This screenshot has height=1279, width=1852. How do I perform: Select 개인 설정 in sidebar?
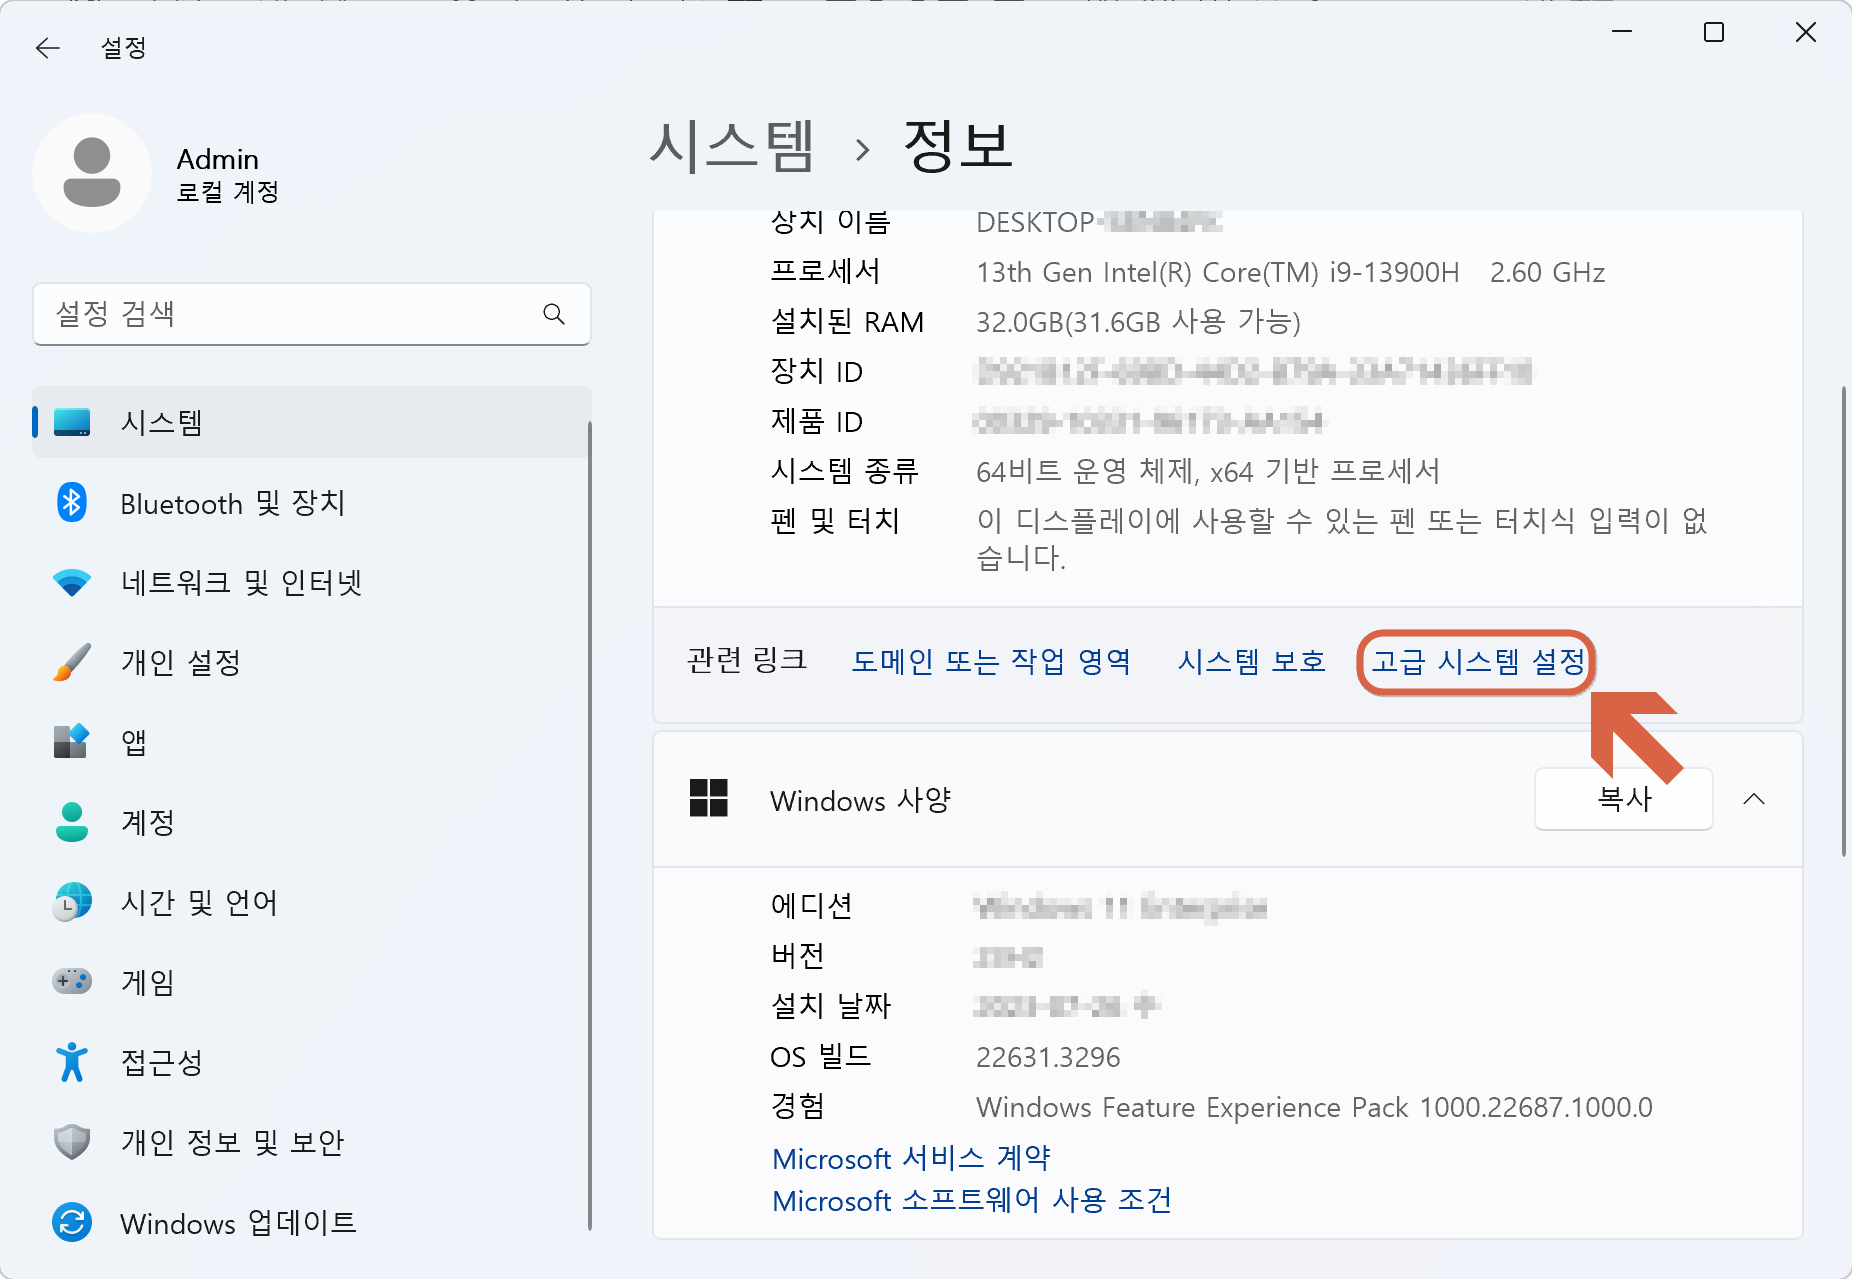click(x=312, y=662)
